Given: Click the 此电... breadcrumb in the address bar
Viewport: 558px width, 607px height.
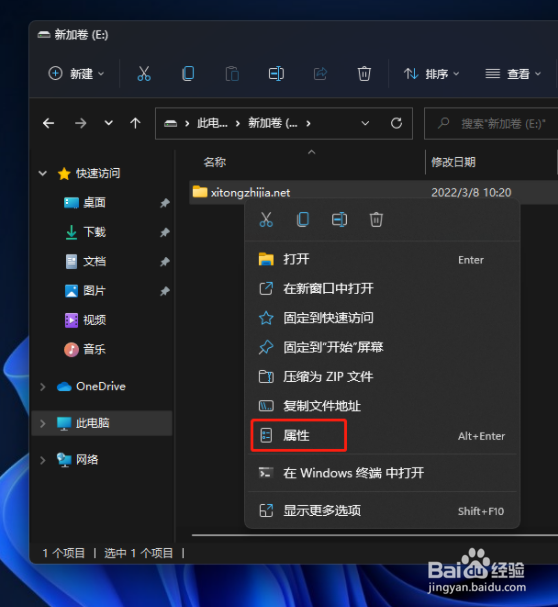Looking at the screenshot, I should click(x=212, y=123).
